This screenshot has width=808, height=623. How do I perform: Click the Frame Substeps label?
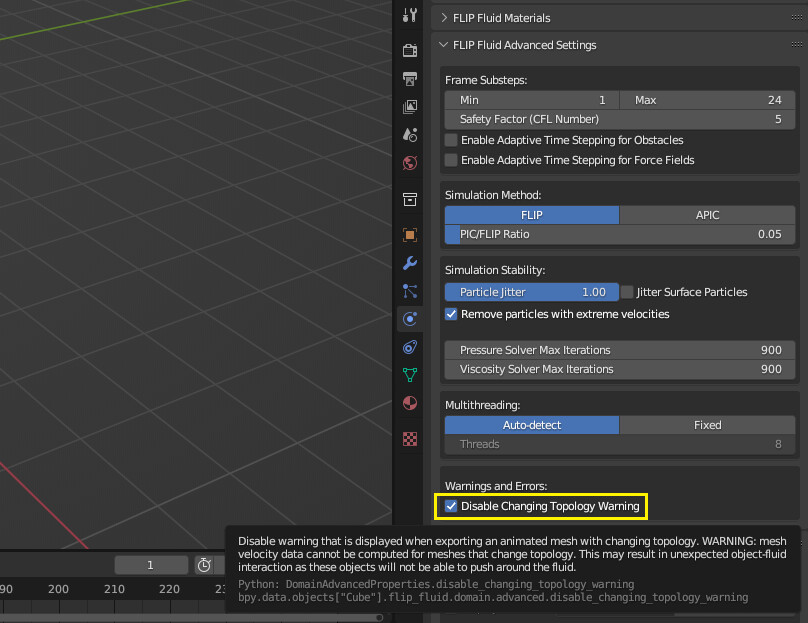point(486,80)
